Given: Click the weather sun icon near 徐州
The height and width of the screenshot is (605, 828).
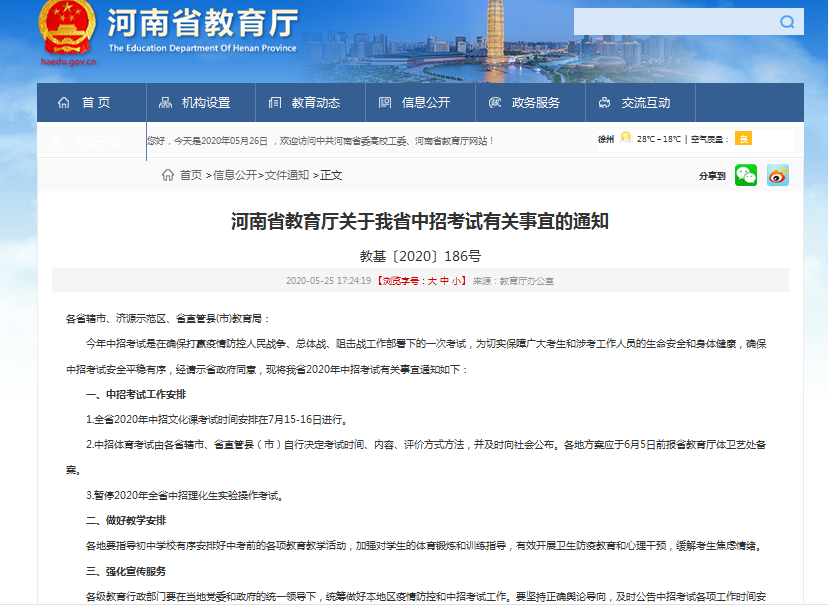Looking at the screenshot, I should pos(626,138).
